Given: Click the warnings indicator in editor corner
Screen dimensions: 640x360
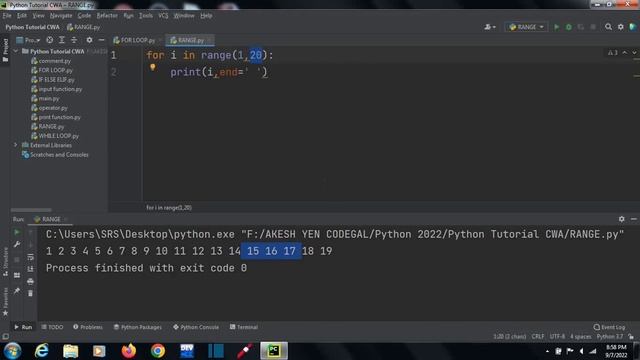Looking at the screenshot, I should point(612,53).
